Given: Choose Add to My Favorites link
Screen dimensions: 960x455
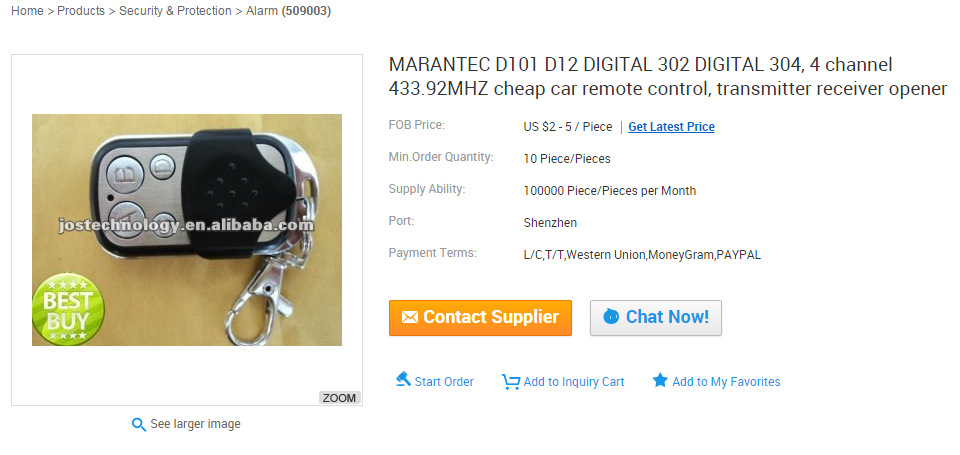Looking at the screenshot, I should (x=726, y=382).
